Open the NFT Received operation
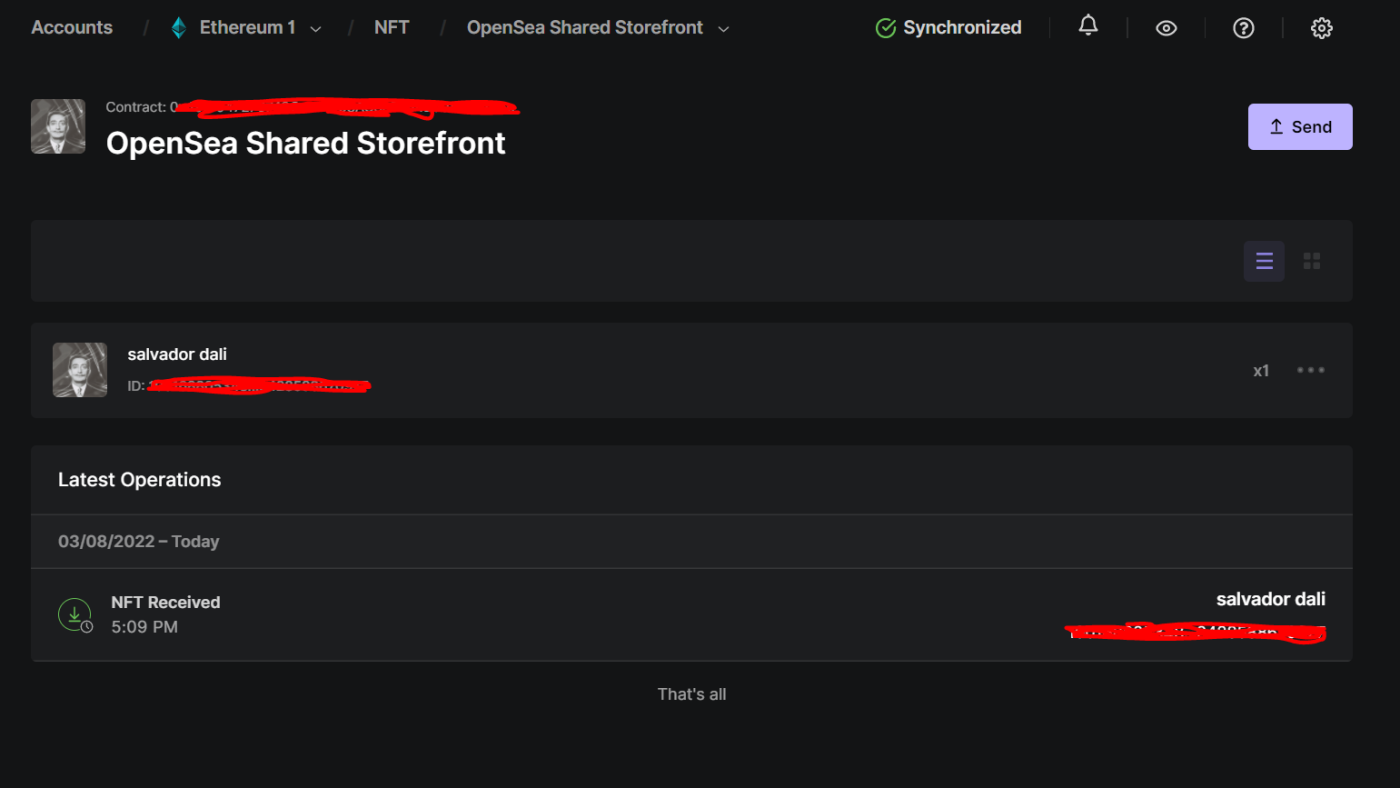1400x788 pixels. point(692,614)
